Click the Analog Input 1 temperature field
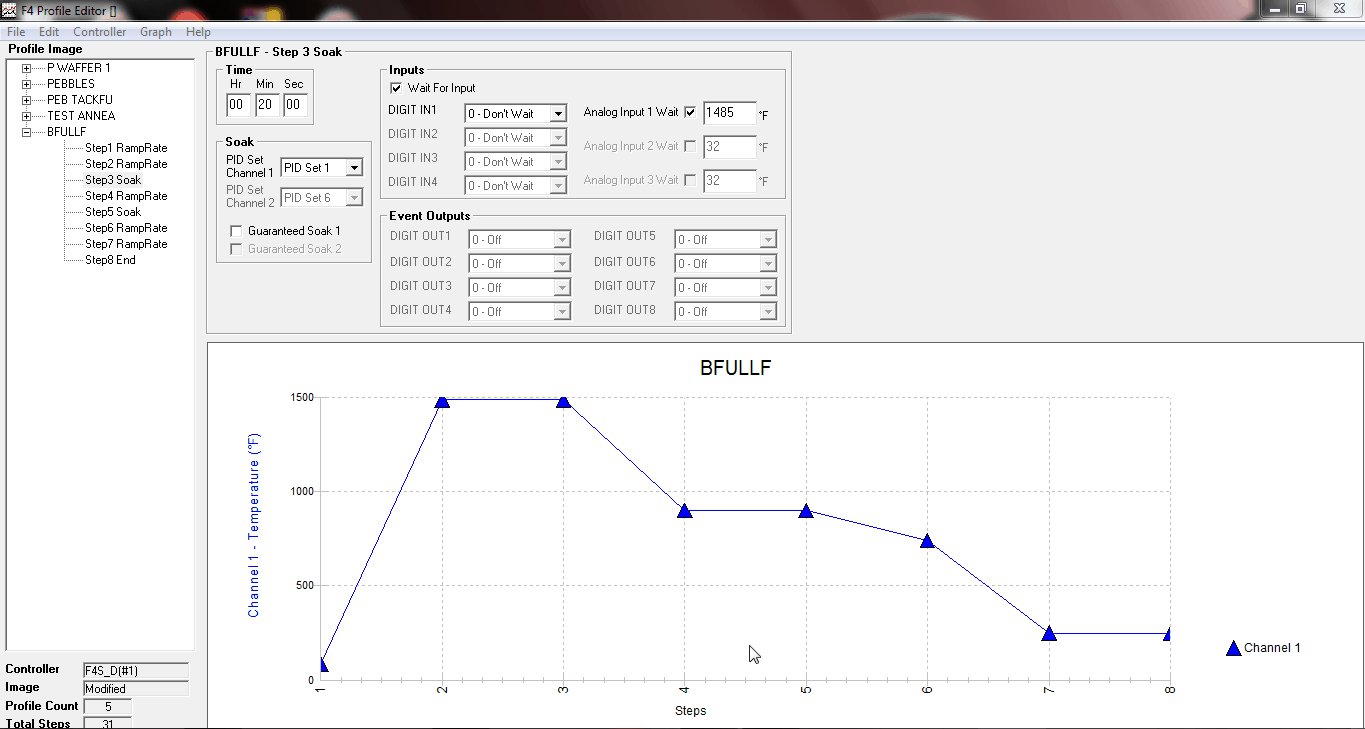Screen dimensions: 1365x729 tap(729, 113)
